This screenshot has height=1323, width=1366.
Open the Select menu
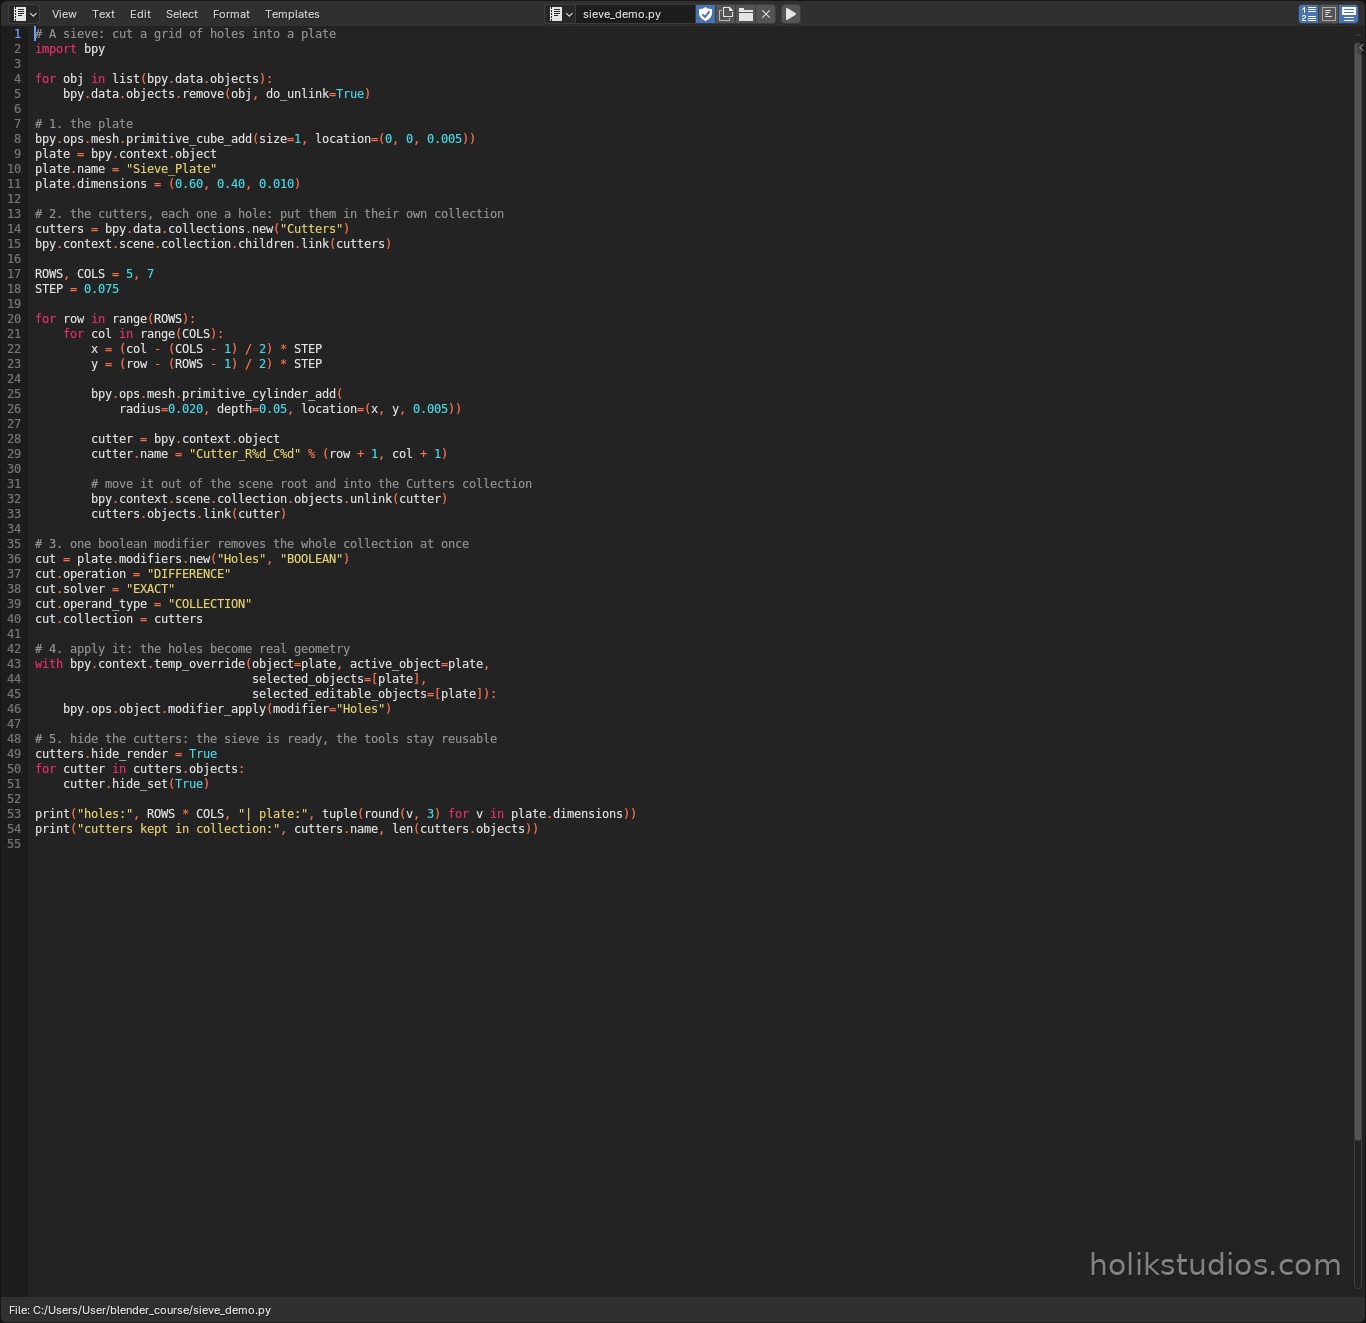tap(181, 14)
